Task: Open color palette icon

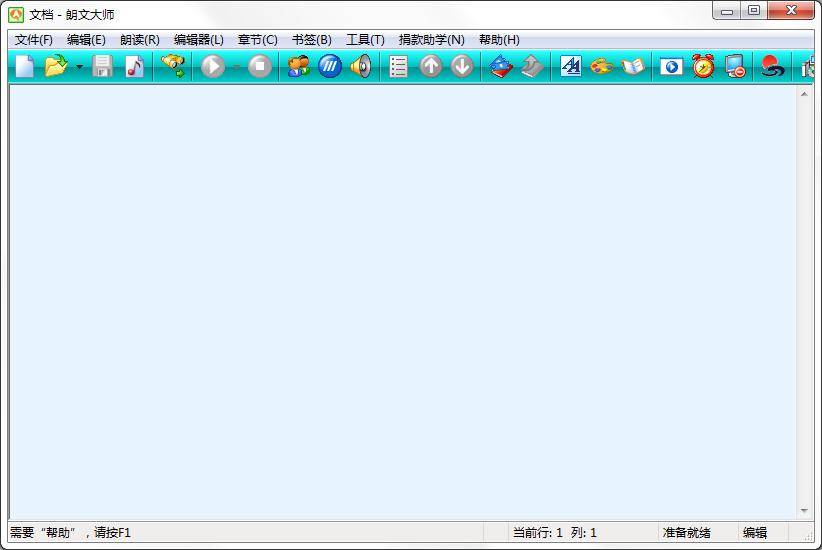Action: pyautogui.click(x=602, y=67)
